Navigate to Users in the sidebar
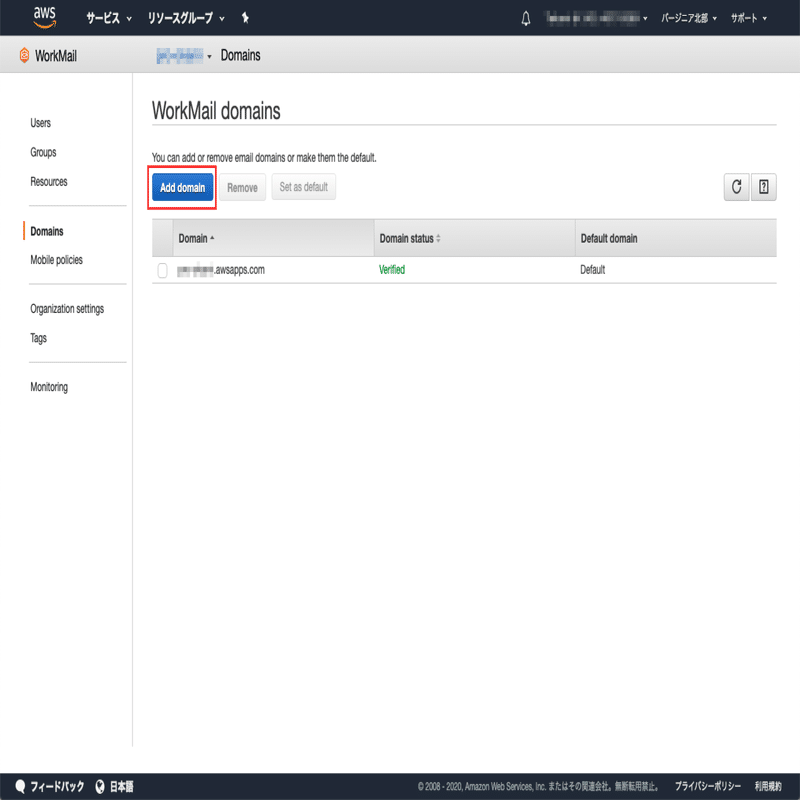The image size is (800, 800). 40,122
